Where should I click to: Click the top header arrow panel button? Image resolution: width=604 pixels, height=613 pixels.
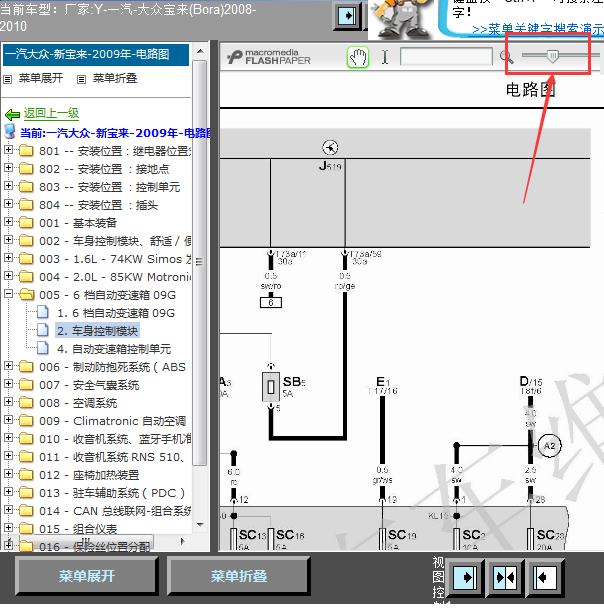[x=348, y=16]
